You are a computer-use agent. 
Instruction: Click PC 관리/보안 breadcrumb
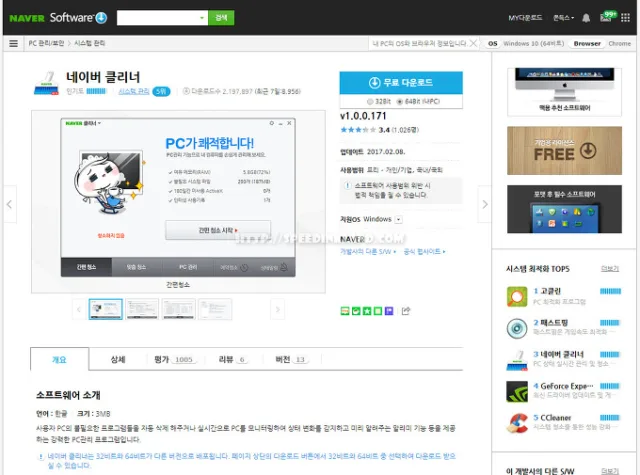point(46,43)
